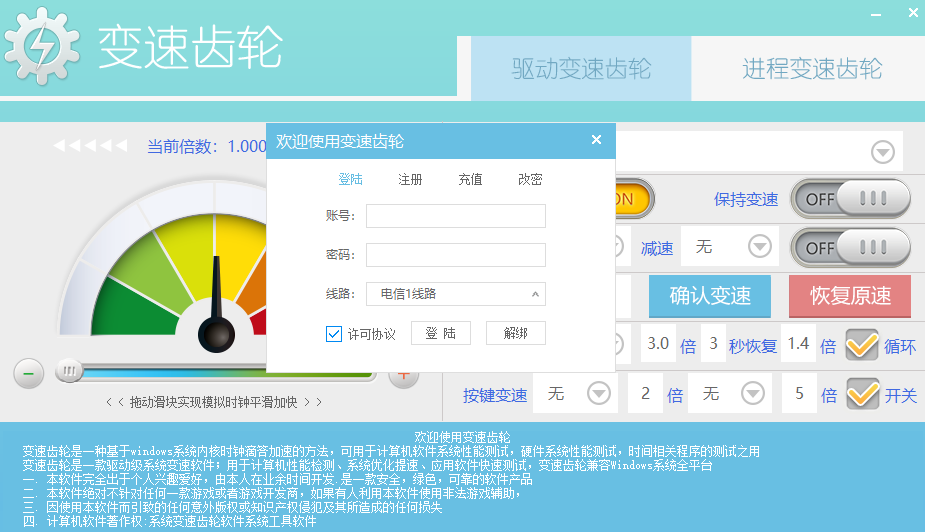This screenshot has width=925, height=532.
Task: Click the 解绑 unbind button
Action: tap(516, 333)
